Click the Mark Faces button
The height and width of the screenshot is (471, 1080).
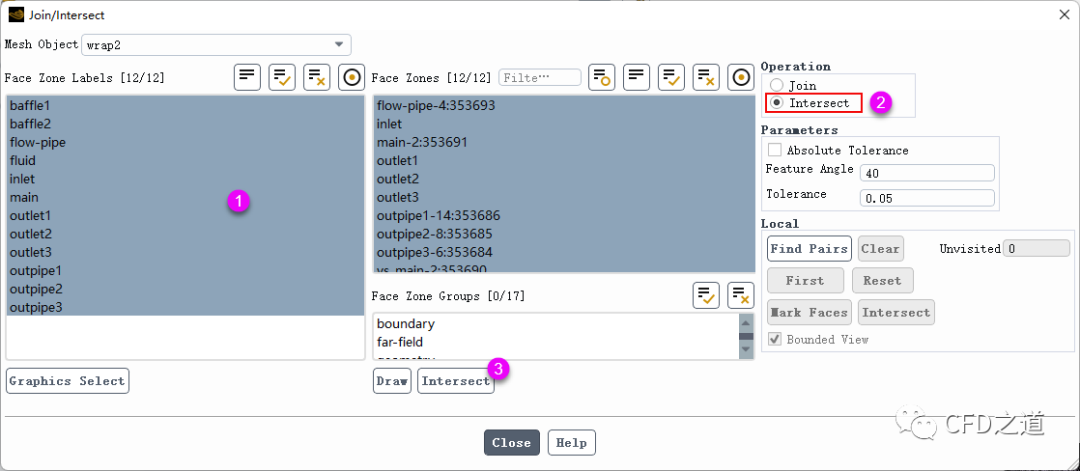[809, 312]
